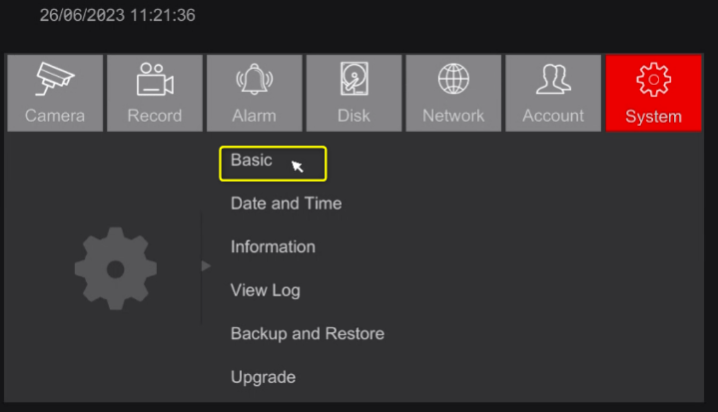Screen dimensions: 718x412
Task: Open the Basic settings entry
Action: coord(251,160)
